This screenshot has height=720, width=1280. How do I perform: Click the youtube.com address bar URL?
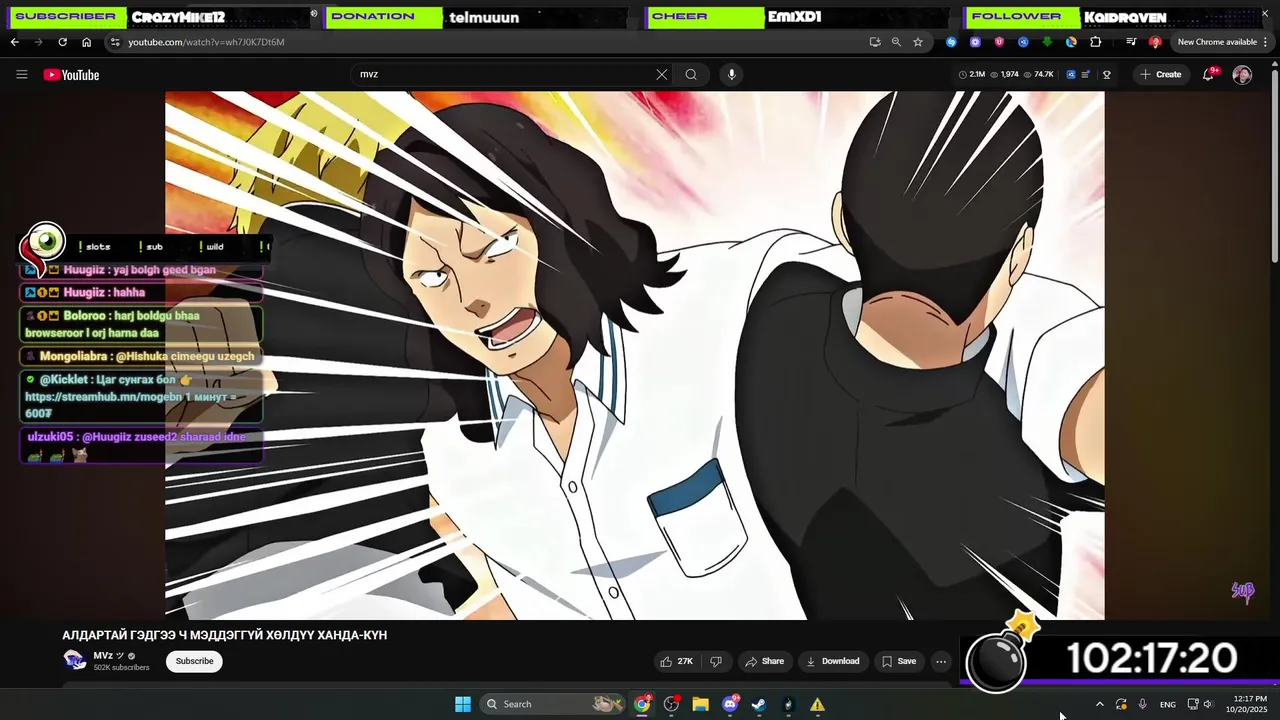click(x=206, y=42)
